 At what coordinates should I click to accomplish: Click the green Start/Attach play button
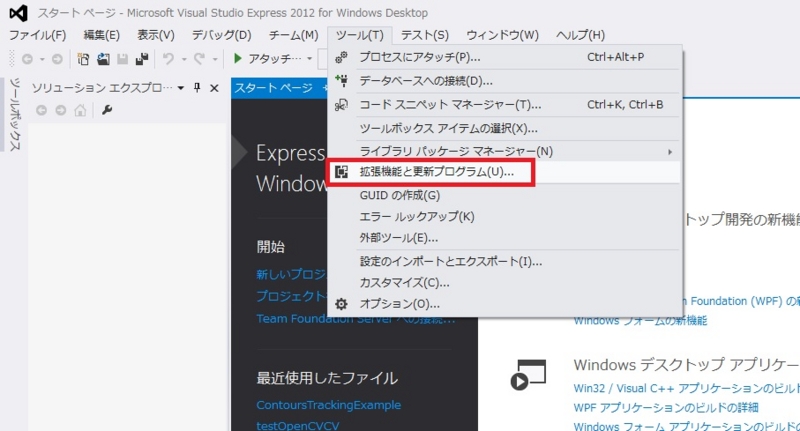pos(237,59)
